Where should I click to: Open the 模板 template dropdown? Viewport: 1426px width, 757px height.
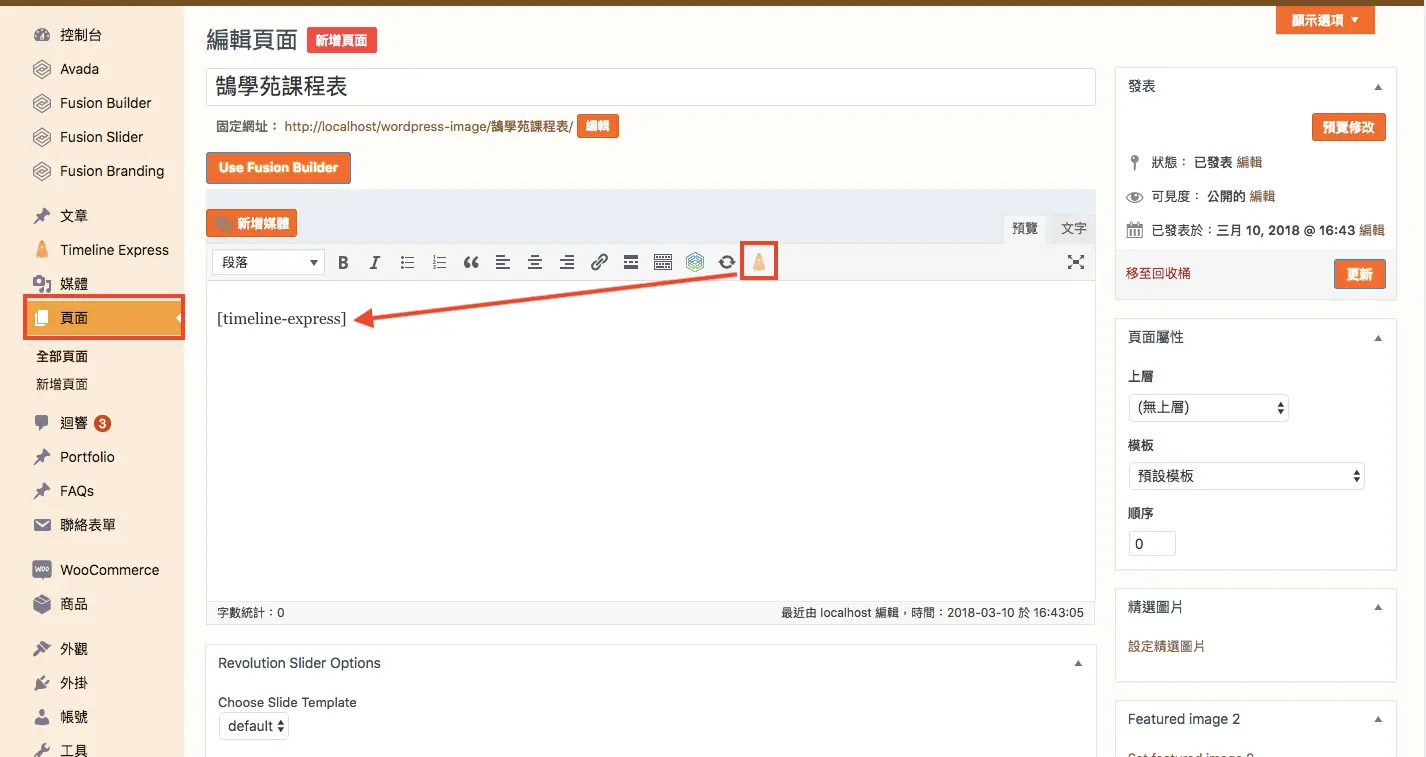point(1246,476)
